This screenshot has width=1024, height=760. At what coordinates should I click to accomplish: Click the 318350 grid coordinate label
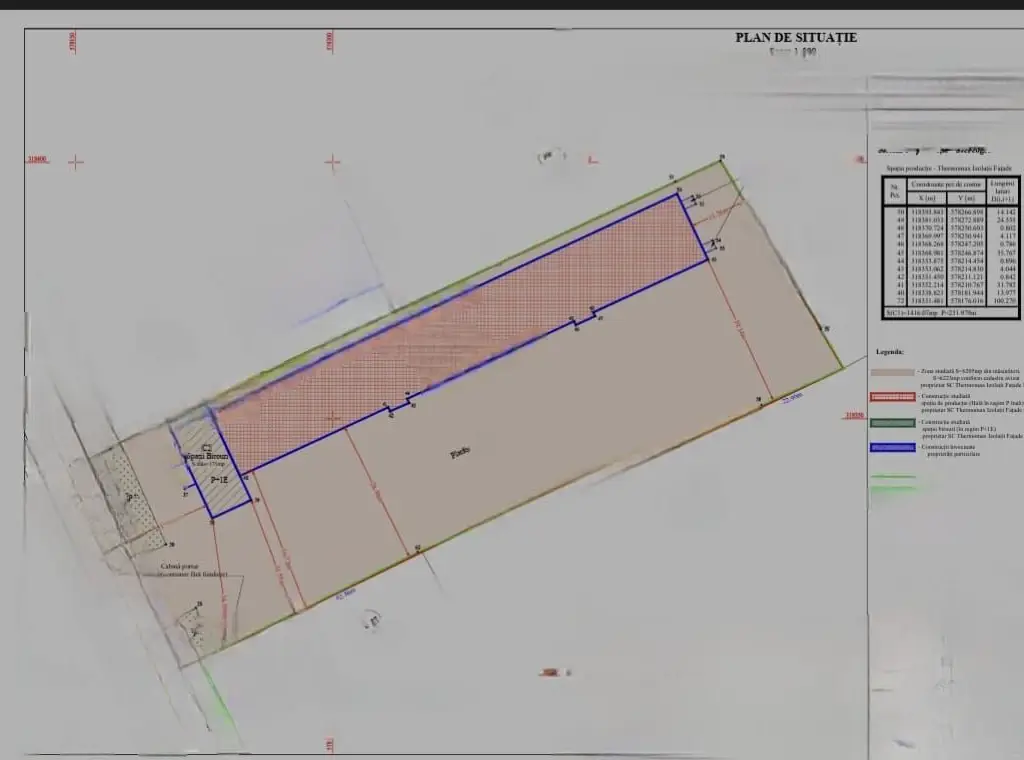tap(854, 415)
